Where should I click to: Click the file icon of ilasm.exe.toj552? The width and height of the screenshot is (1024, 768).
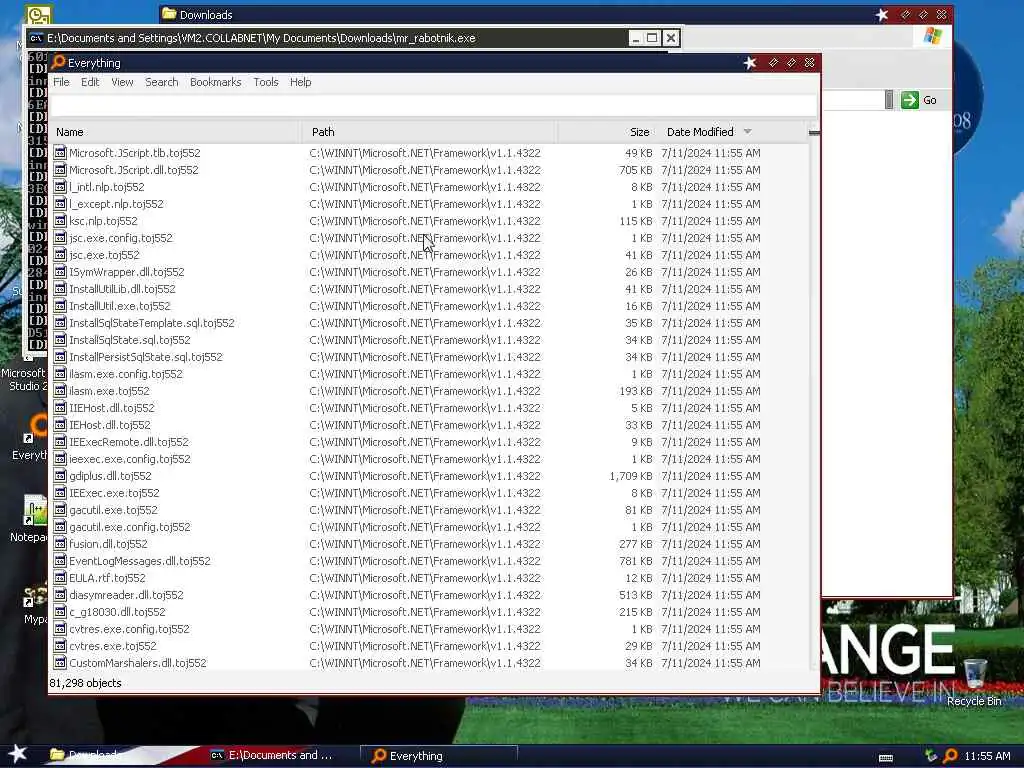click(x=60, y=391)
